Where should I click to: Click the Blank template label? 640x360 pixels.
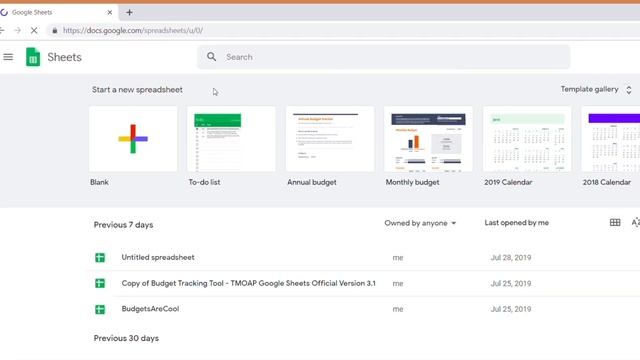coord(99,182)
